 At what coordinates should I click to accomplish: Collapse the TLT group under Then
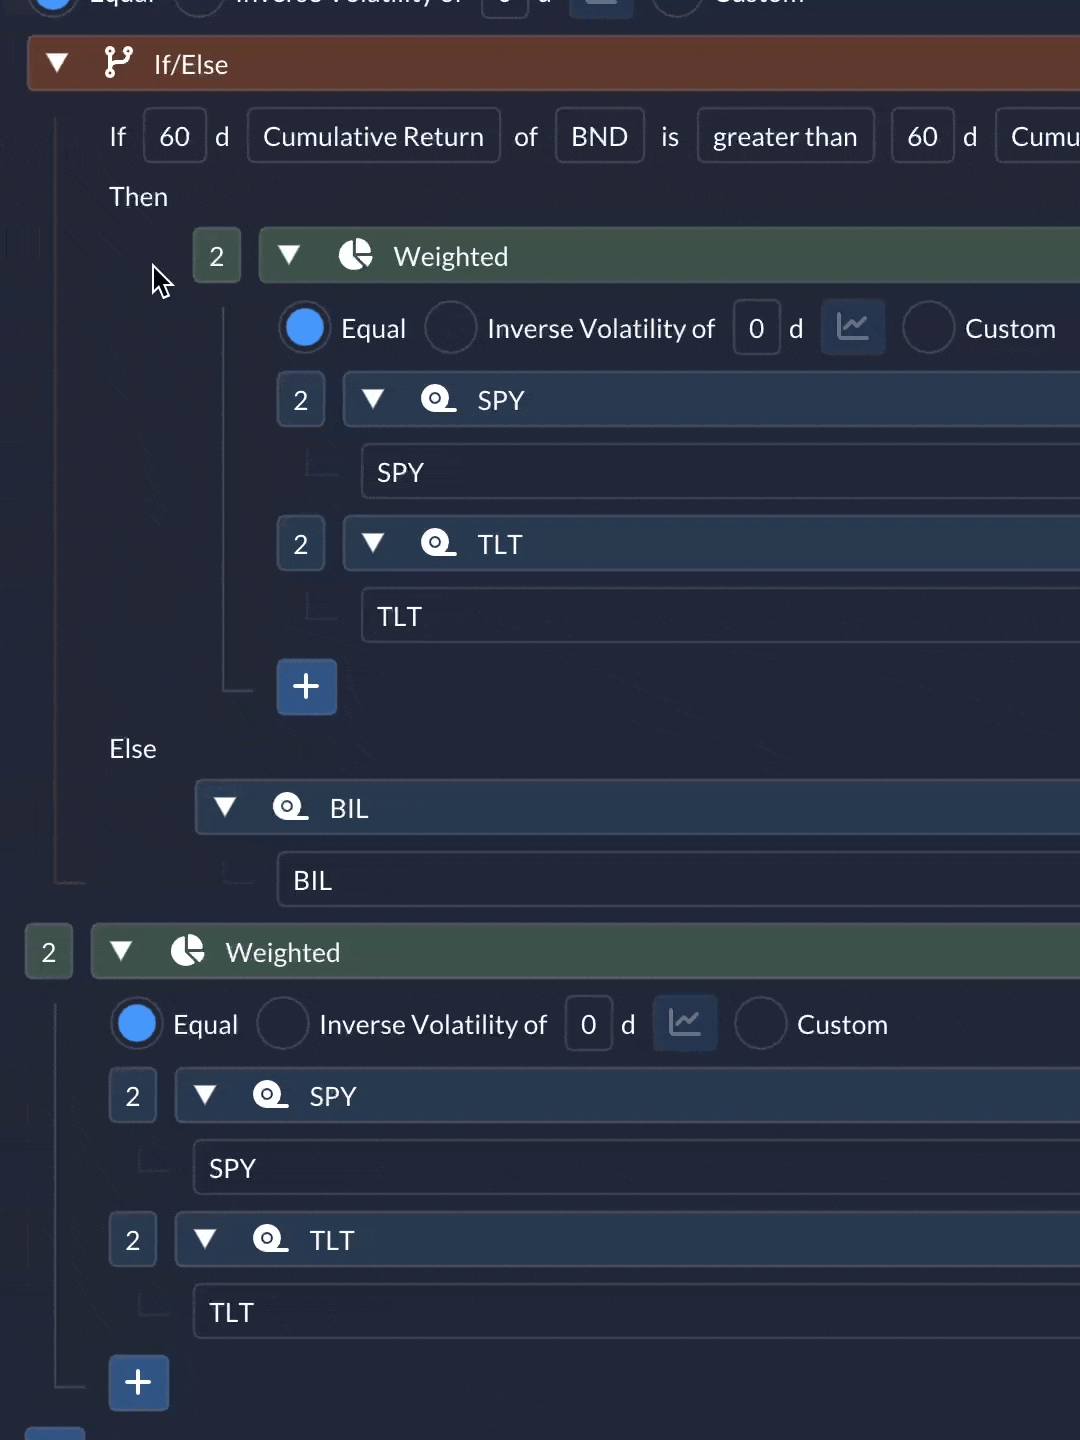click(x=373, y=543)
